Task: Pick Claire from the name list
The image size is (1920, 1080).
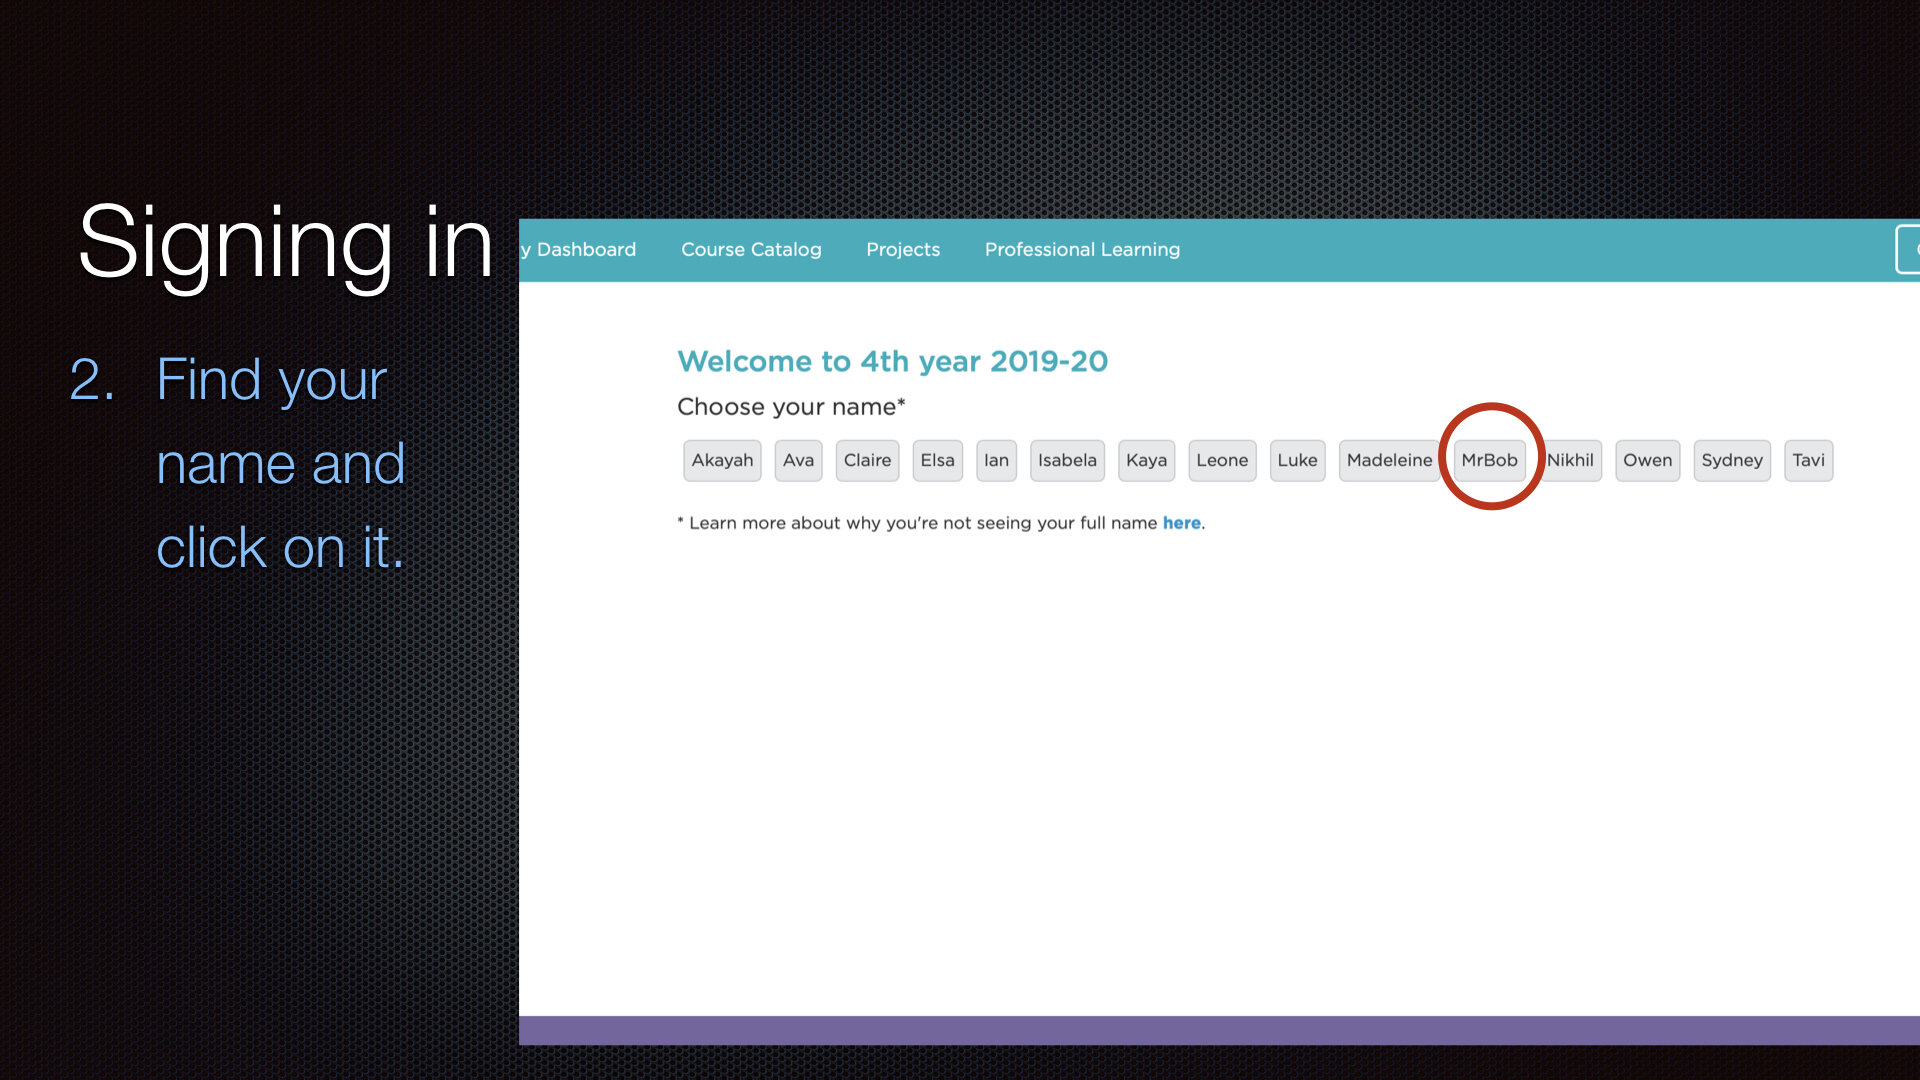Action: pyautogui.click(x=867, y=461)
